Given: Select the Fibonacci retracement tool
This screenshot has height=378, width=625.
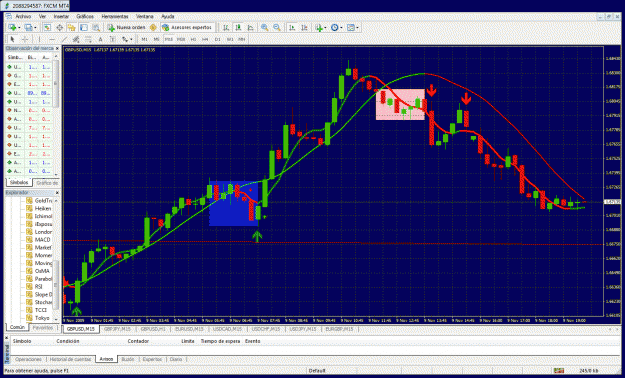Looking at the screenshot, I should tap(88, 39).
